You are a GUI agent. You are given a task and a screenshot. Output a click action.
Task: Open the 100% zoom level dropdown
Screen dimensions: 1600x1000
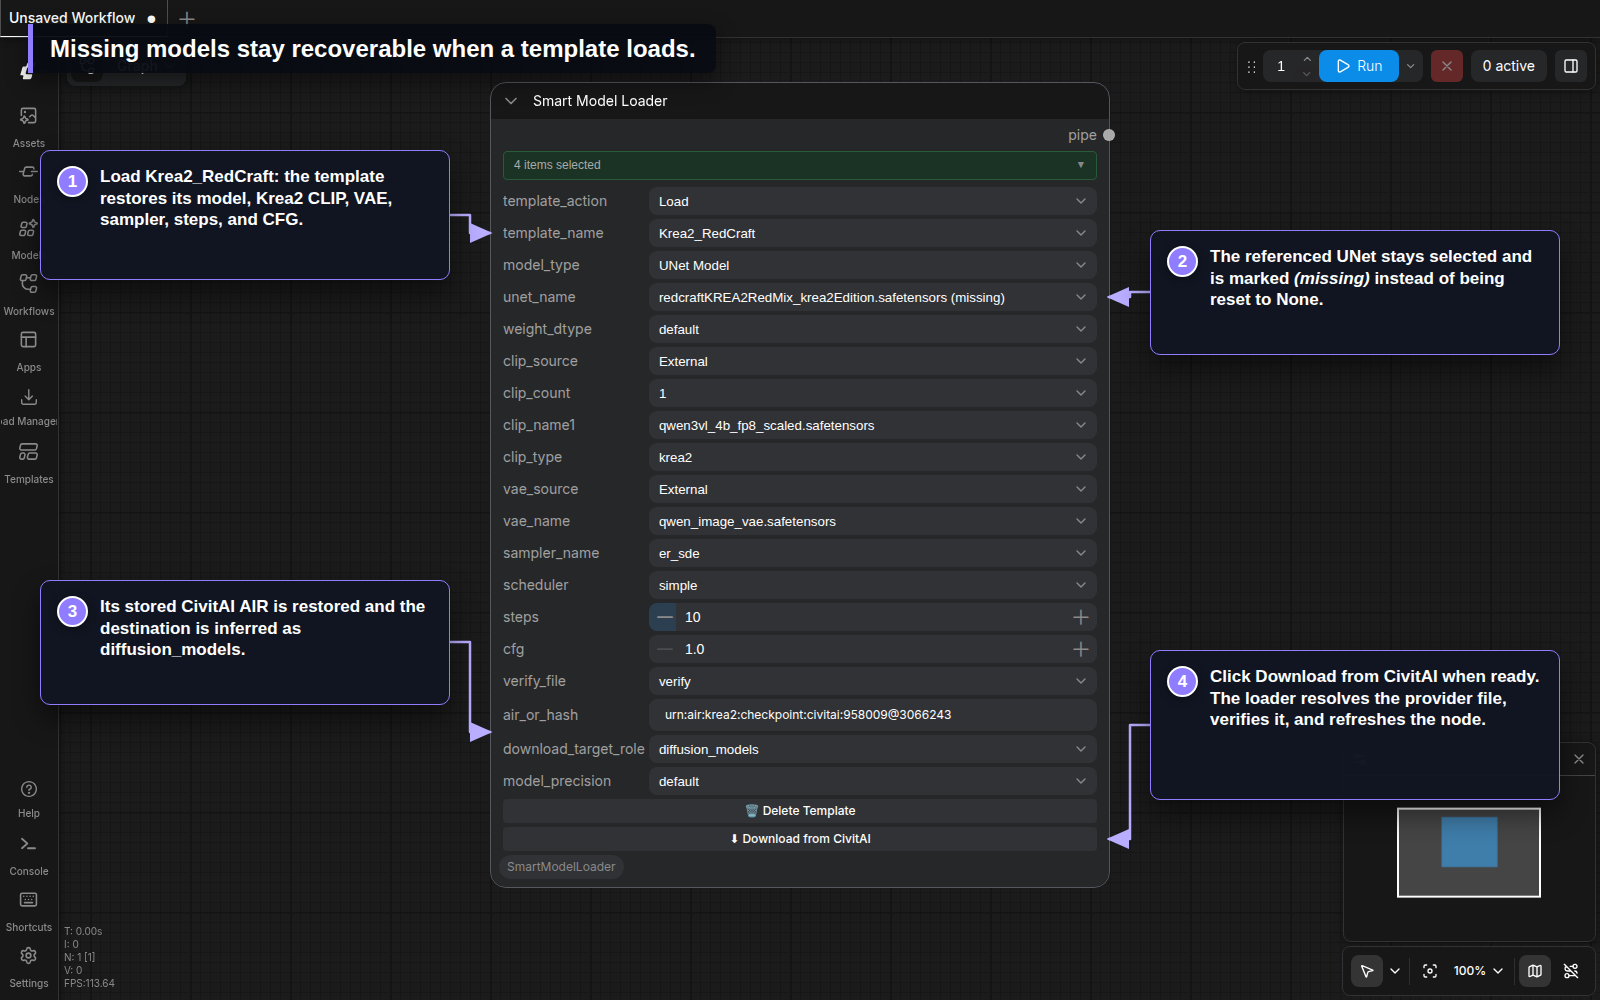[1478, 971]
